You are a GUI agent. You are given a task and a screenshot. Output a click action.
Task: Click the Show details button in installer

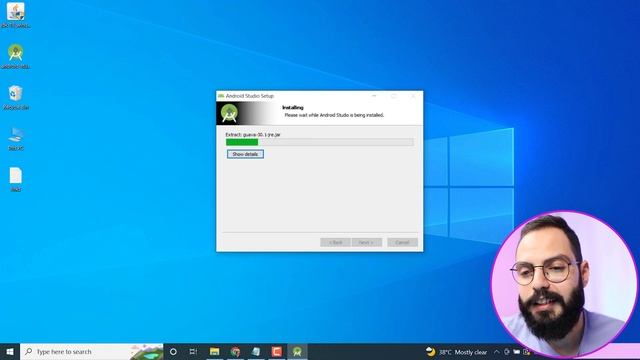(245, 154)
